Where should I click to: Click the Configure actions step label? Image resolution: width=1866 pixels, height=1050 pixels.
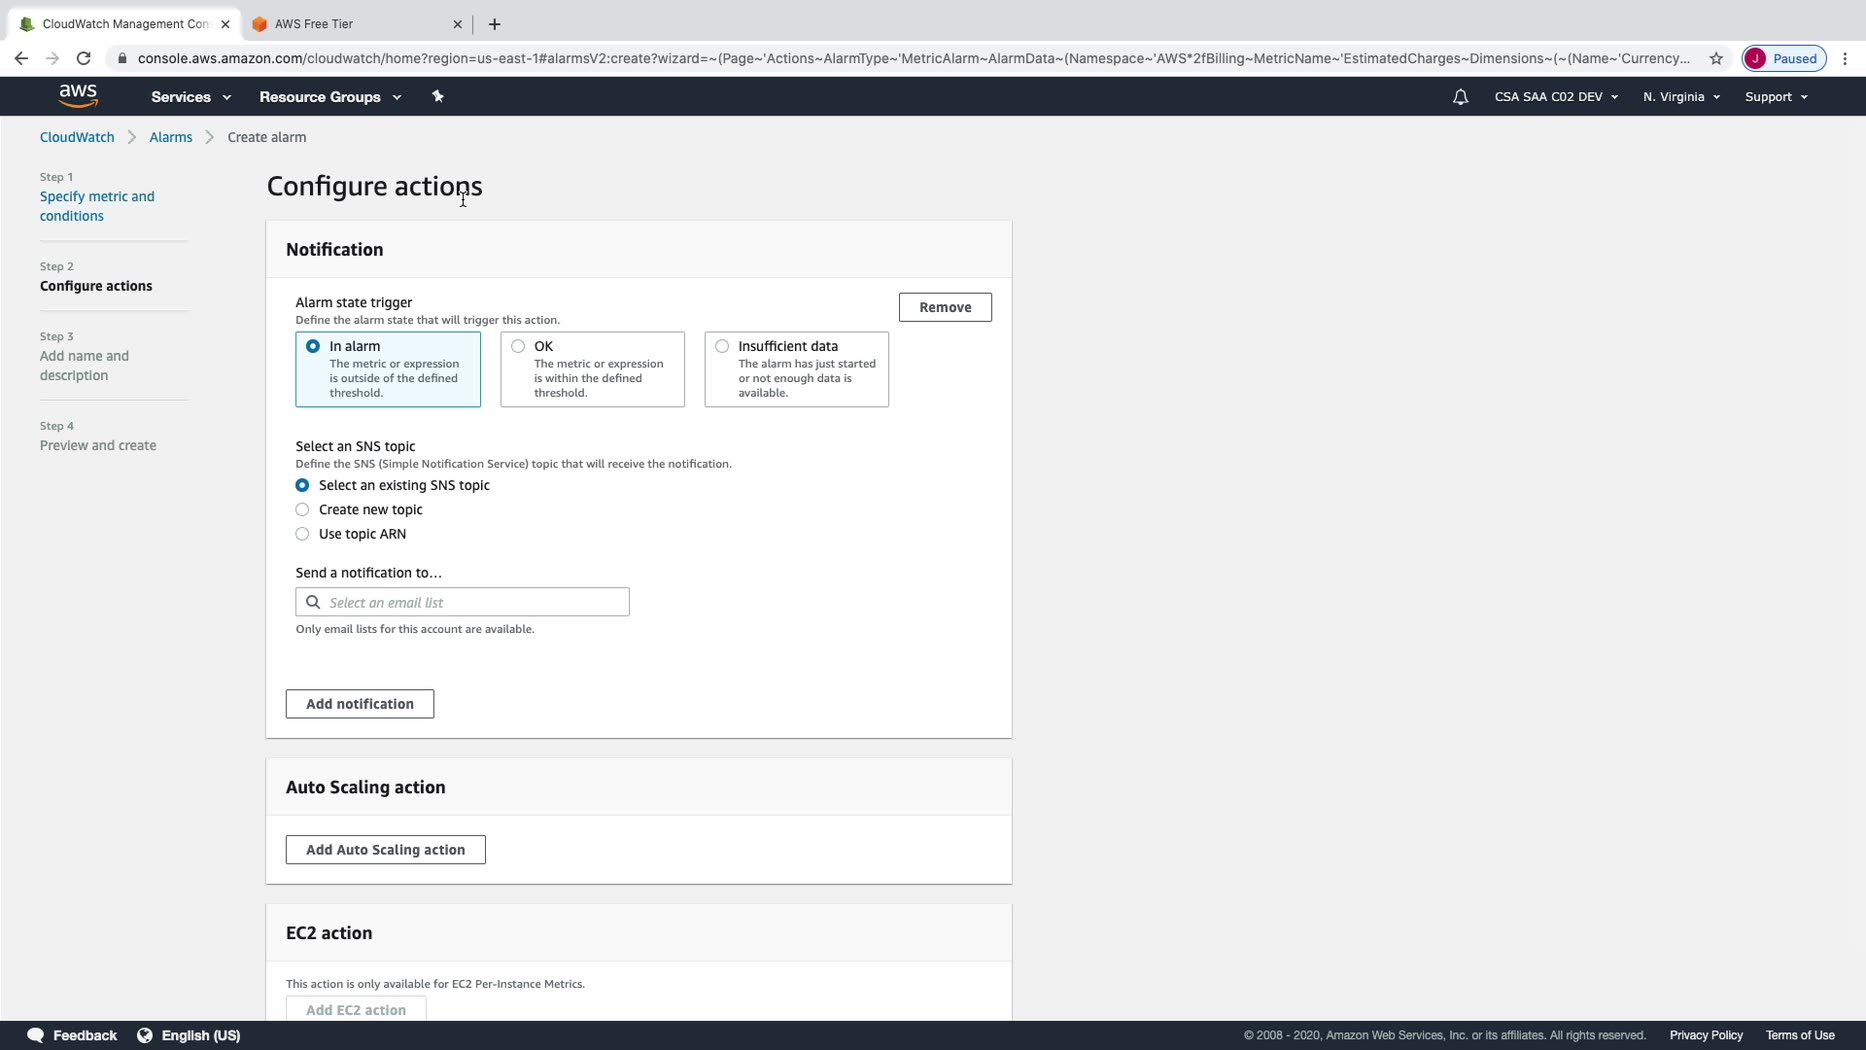tap(96, 286)
